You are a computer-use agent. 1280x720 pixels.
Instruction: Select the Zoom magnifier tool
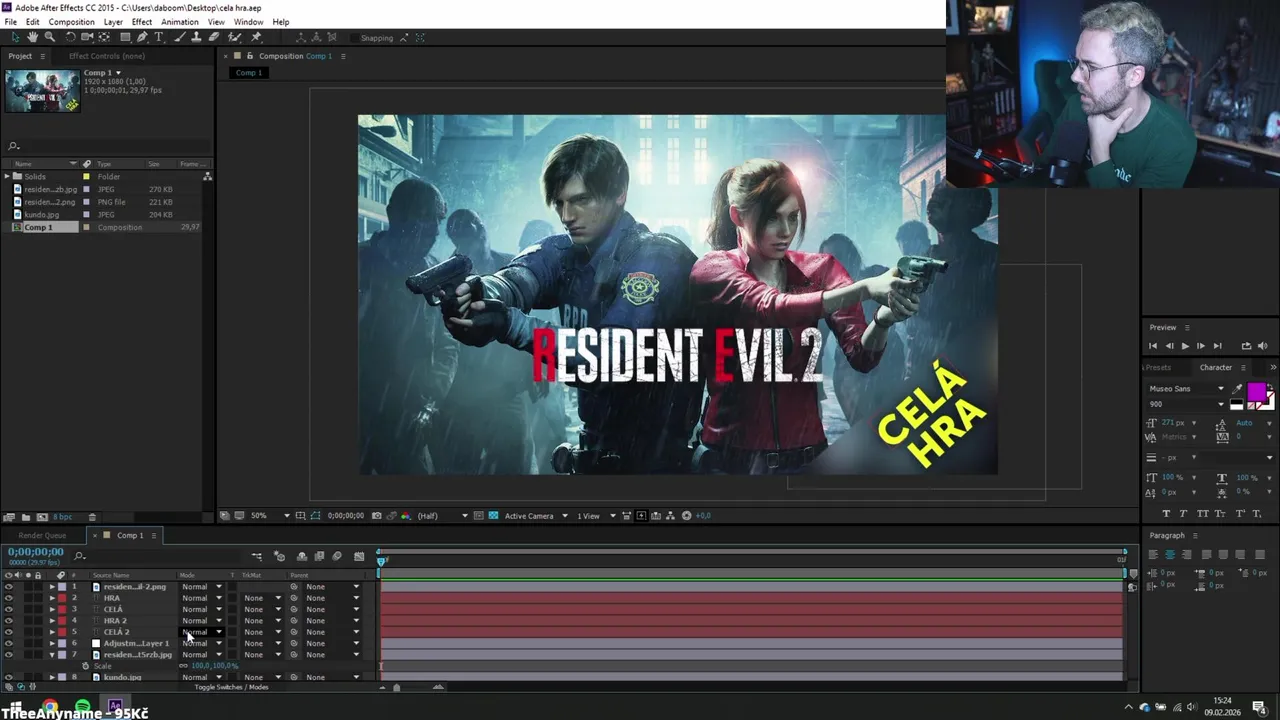pyautogui.click(x=49, y=37)
